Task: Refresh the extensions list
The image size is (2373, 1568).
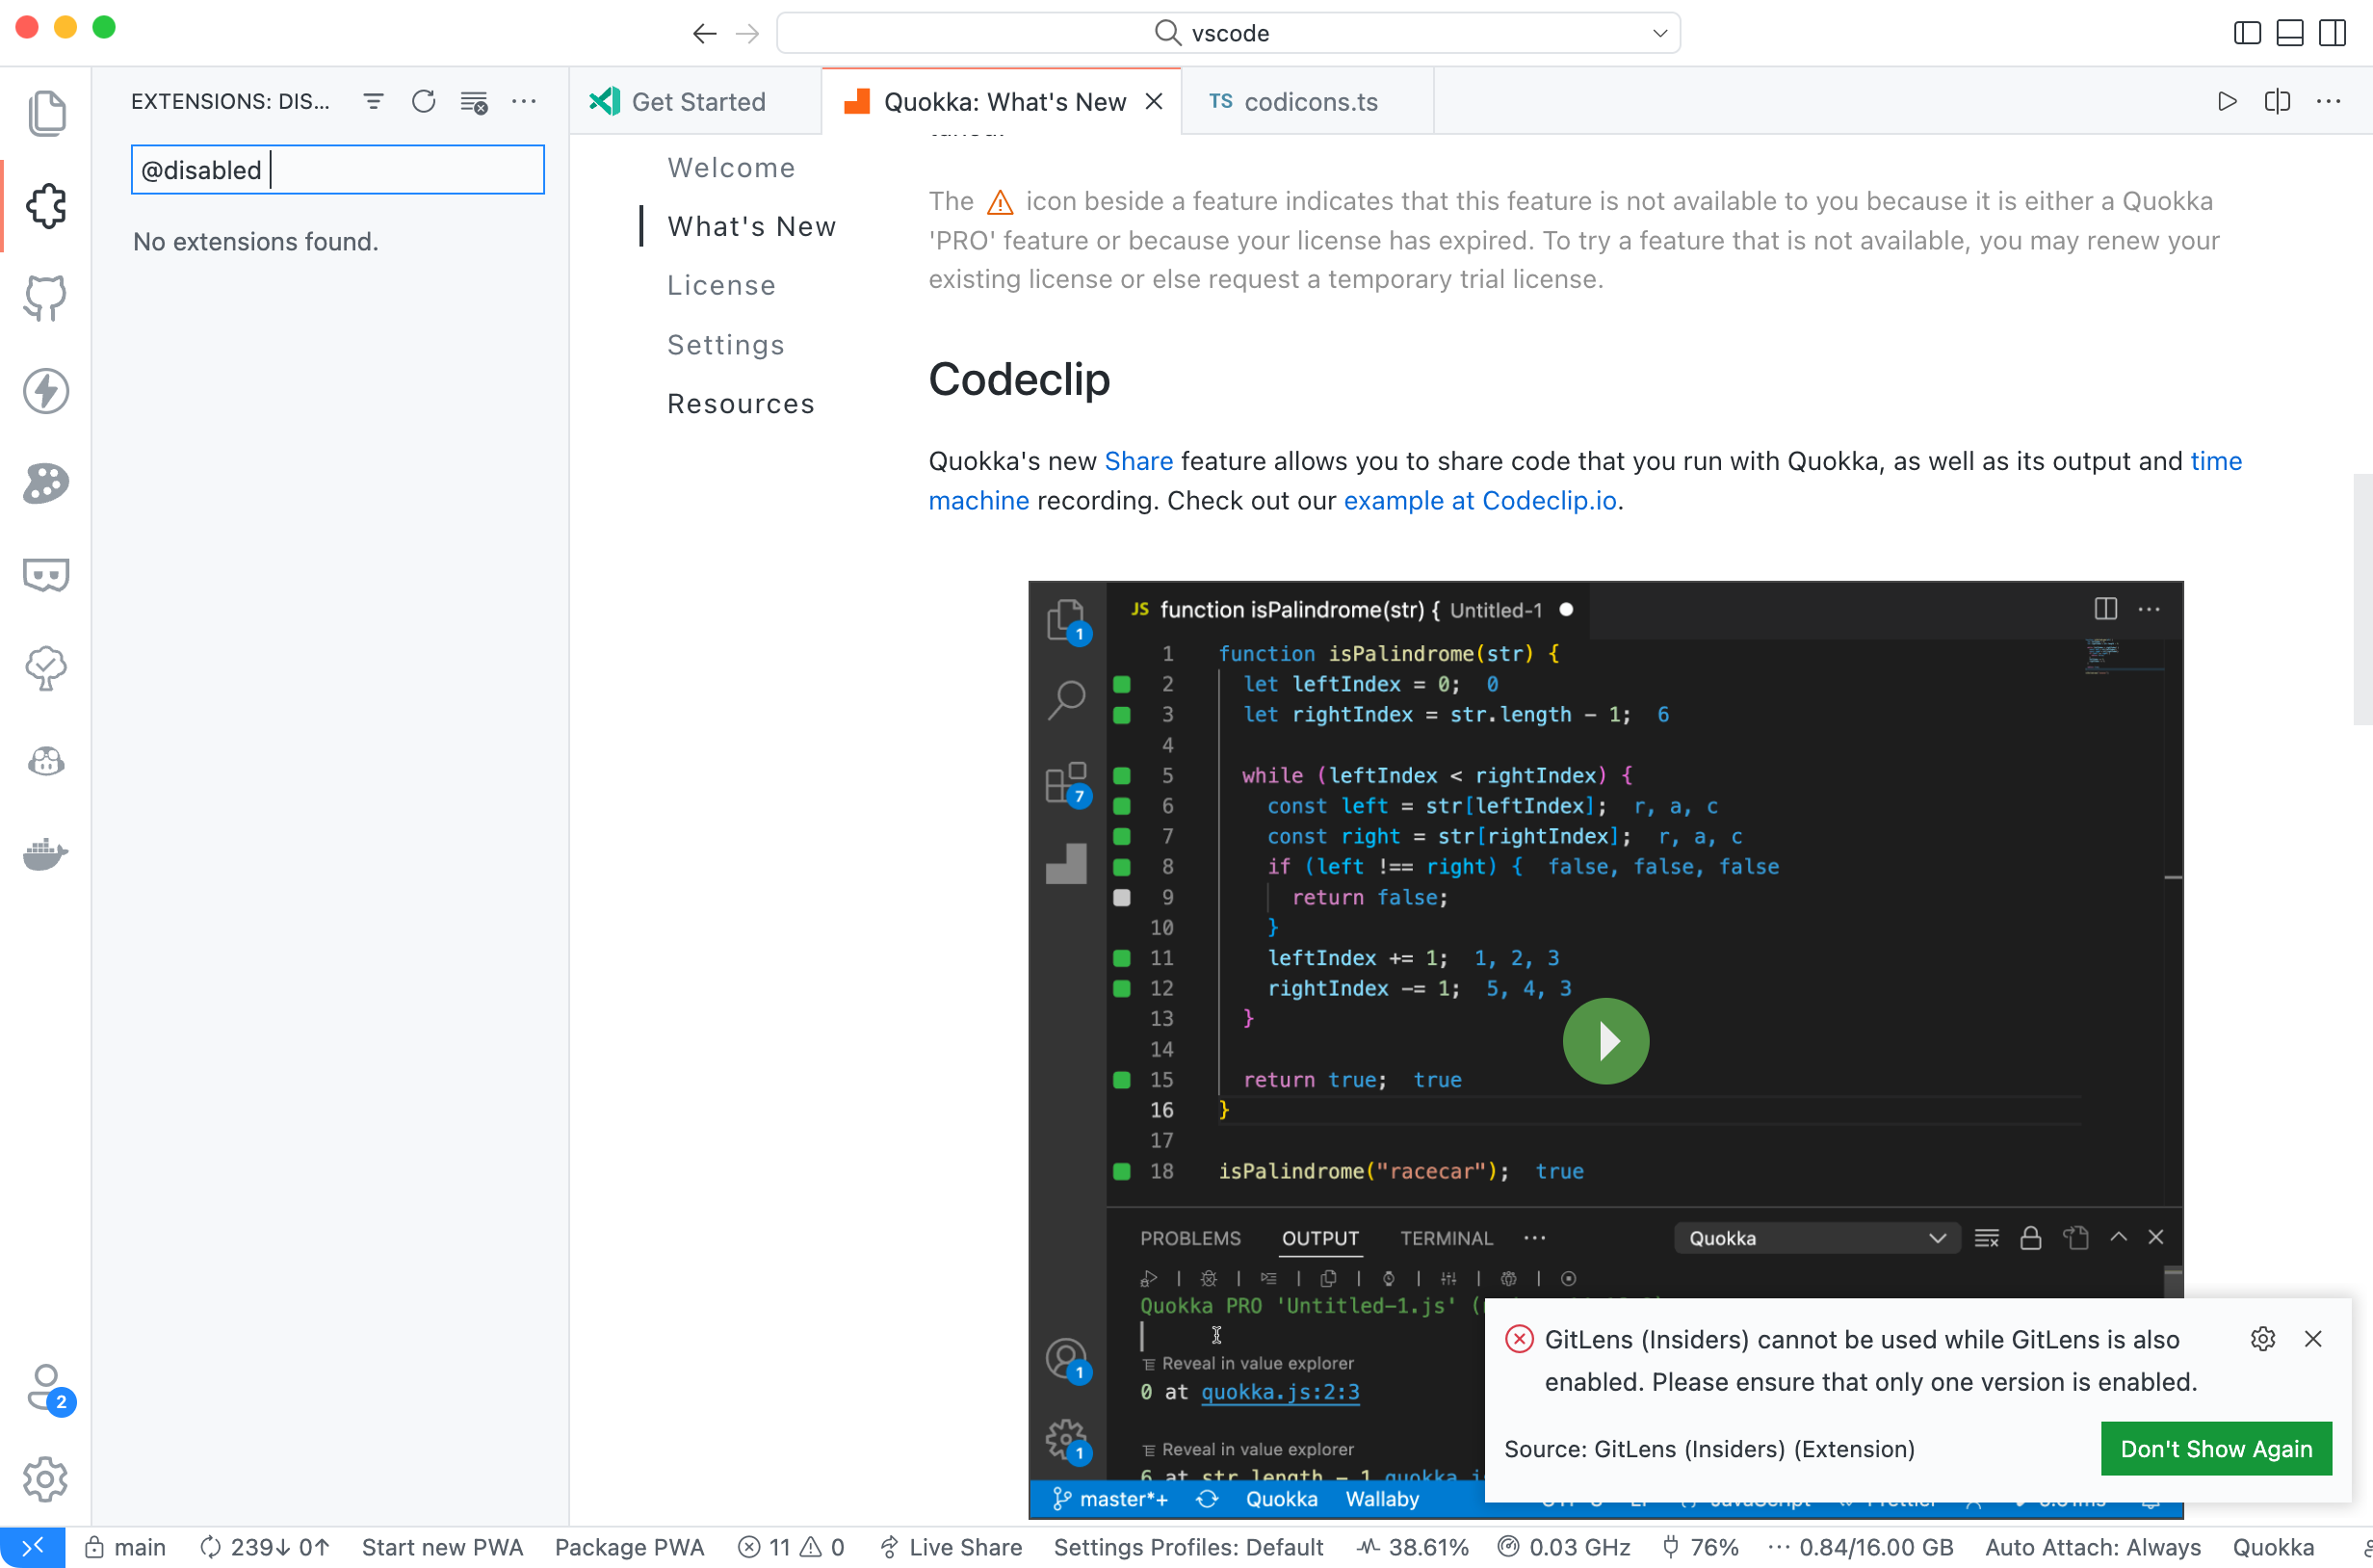Action: pos(424,101)
